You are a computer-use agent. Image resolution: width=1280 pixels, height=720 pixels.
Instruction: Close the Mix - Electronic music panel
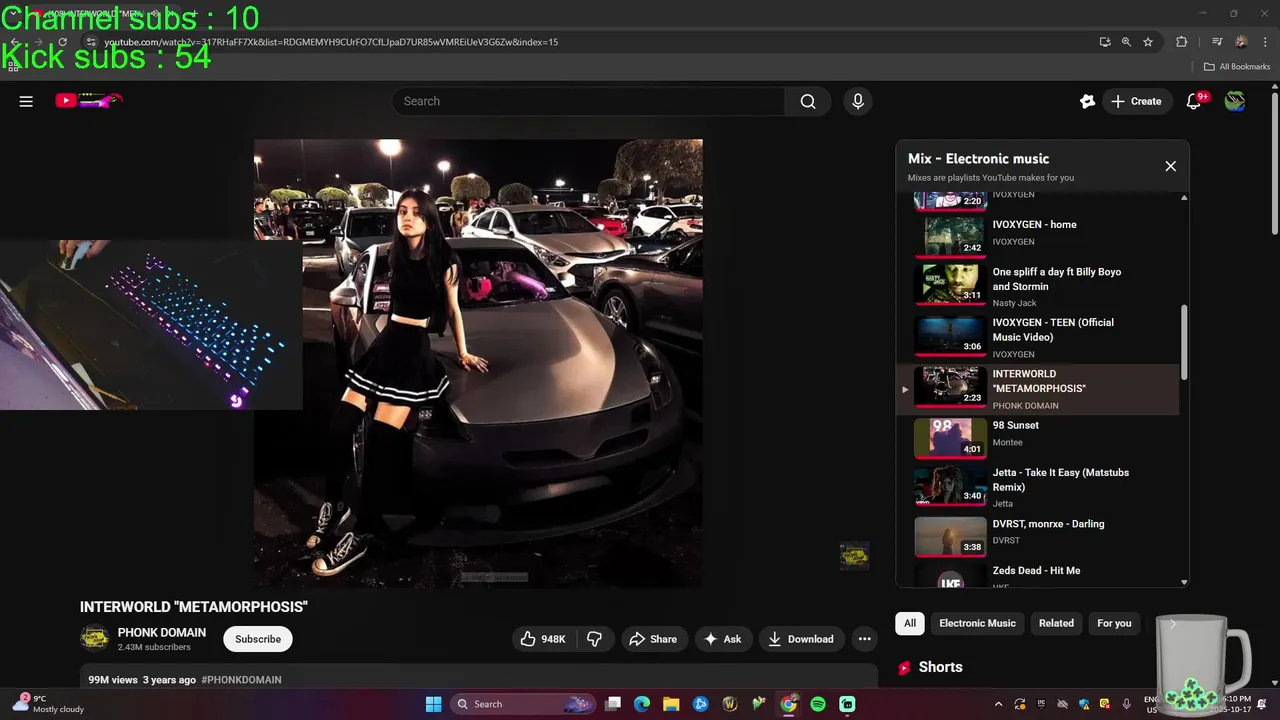click(x=1170, y=166)
